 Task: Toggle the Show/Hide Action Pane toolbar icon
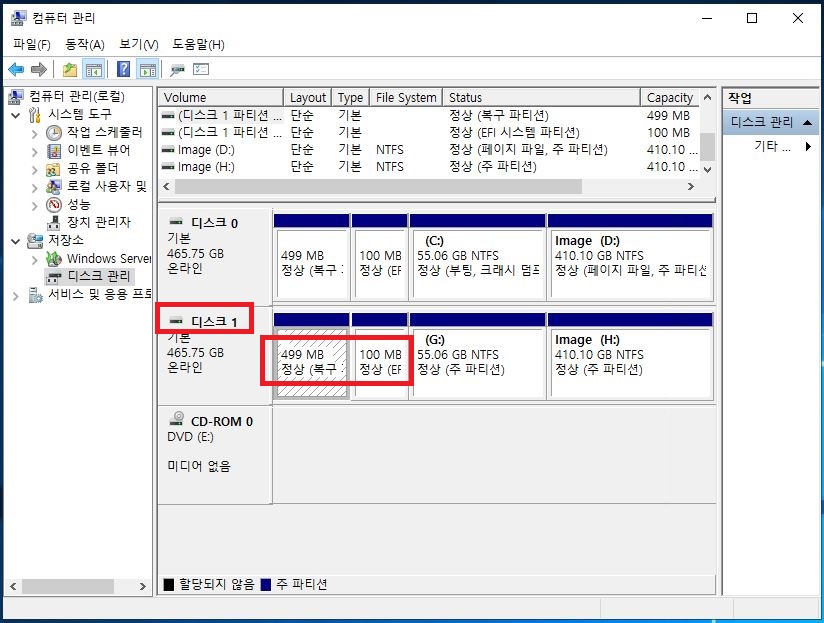point(147,69)
